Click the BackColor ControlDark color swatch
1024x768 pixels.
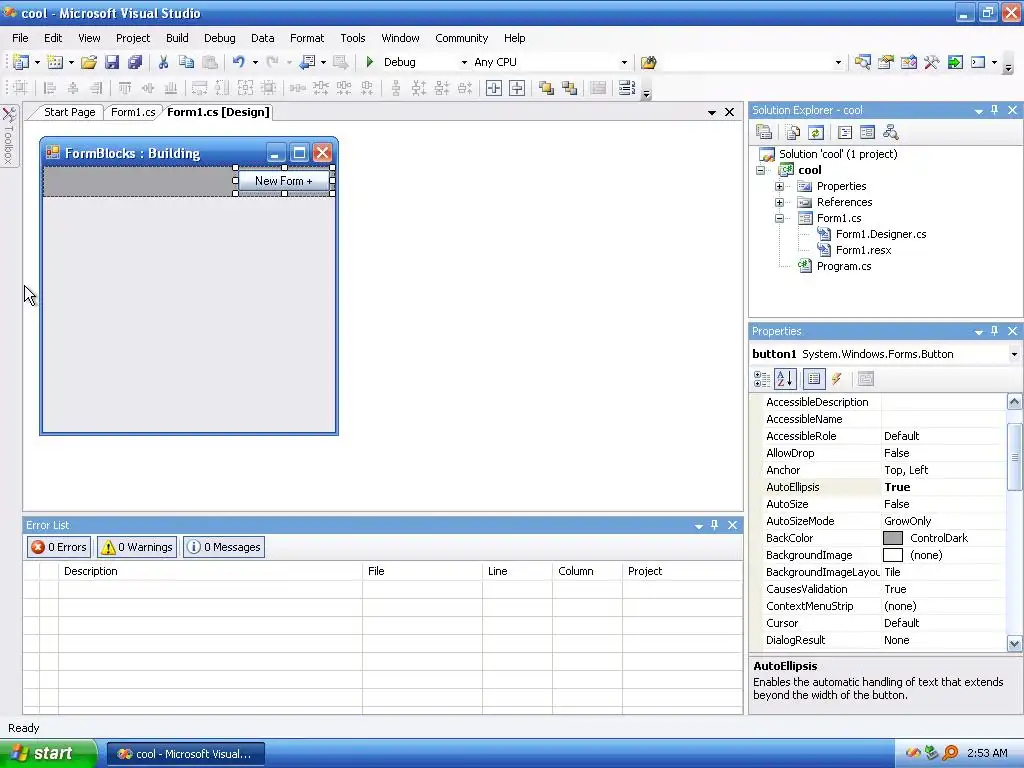893,538
